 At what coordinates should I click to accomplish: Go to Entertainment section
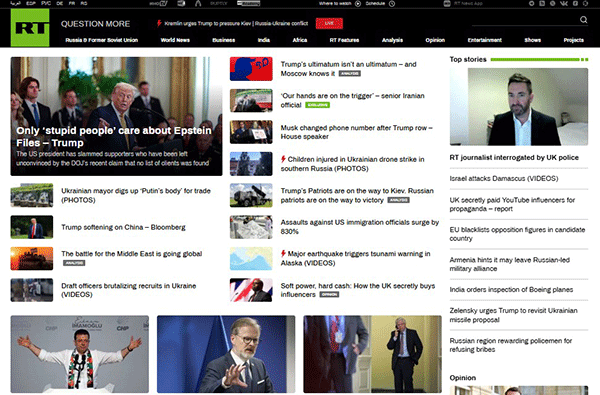tap(484, 40)
